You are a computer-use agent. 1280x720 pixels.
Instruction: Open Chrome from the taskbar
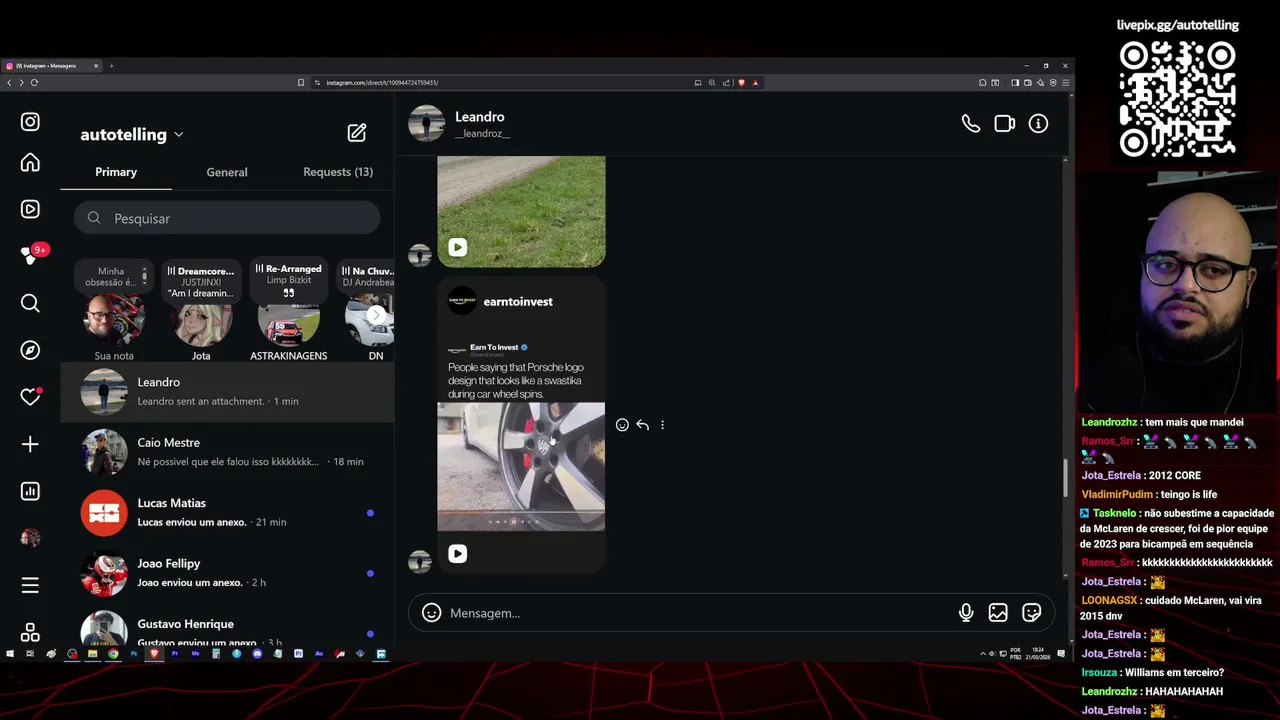pos(113,654)
